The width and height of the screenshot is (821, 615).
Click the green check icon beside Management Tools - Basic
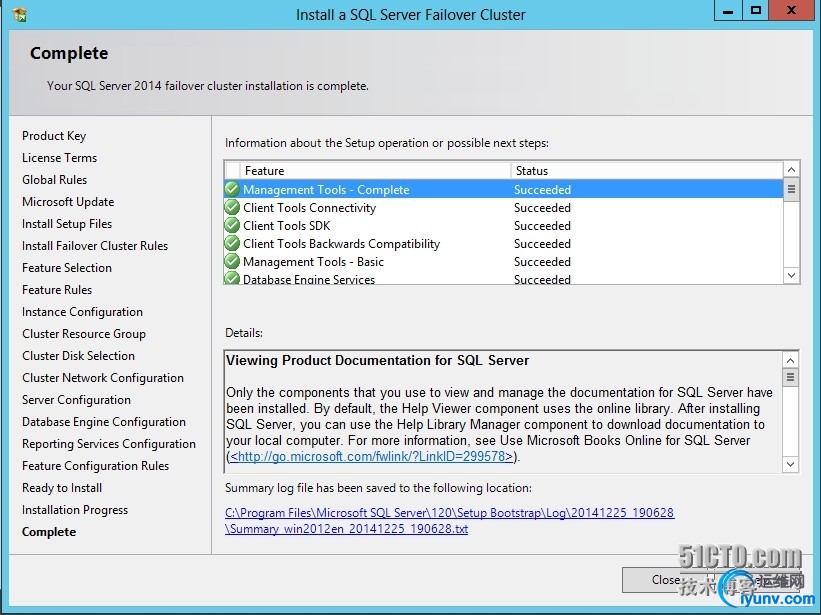[232, 261]
